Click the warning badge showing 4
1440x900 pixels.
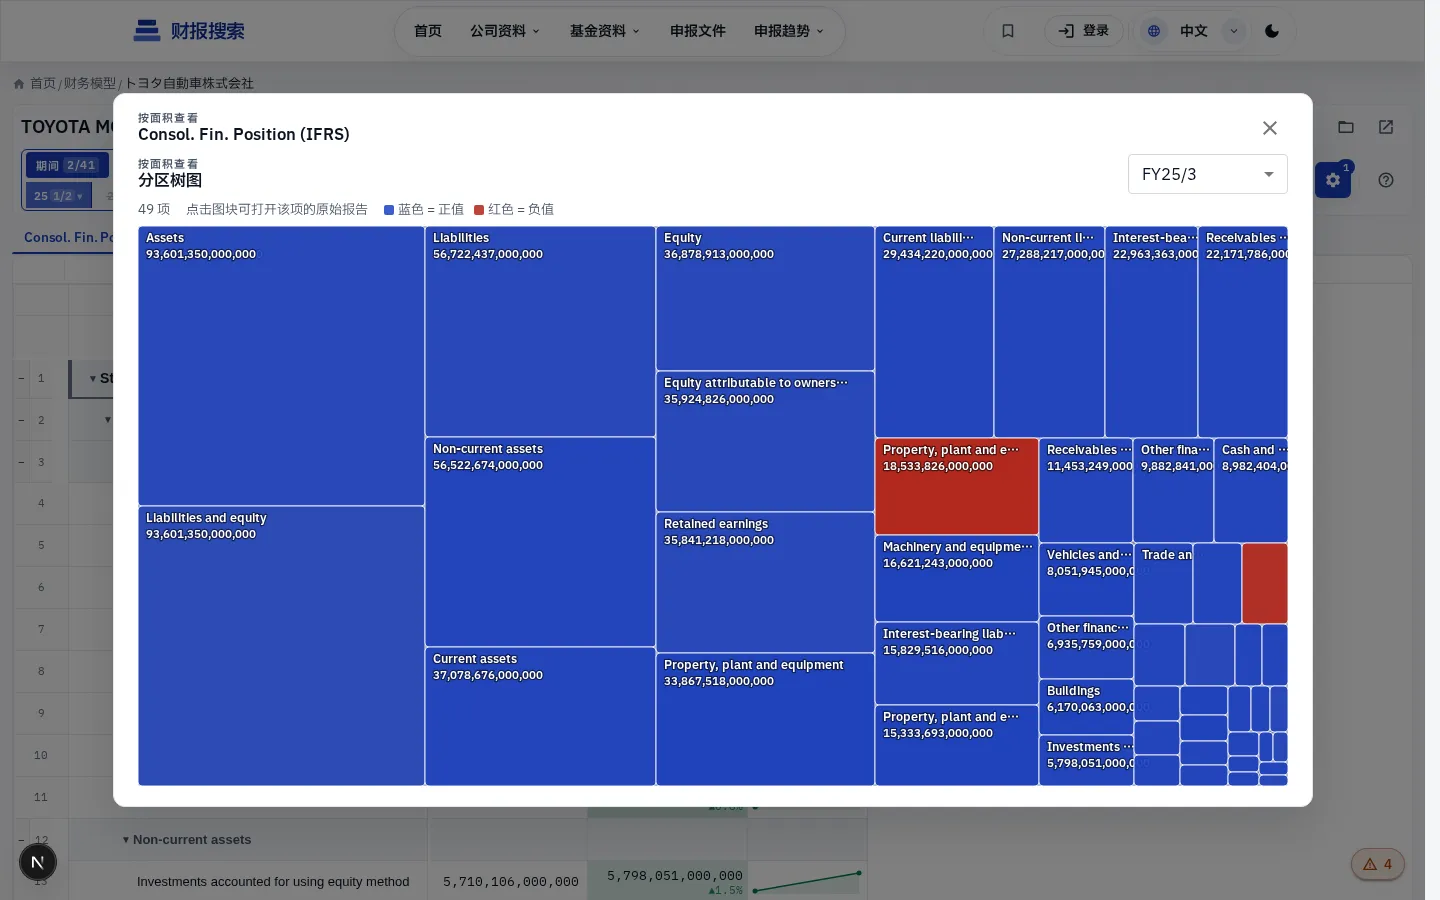pos(1378,864)
